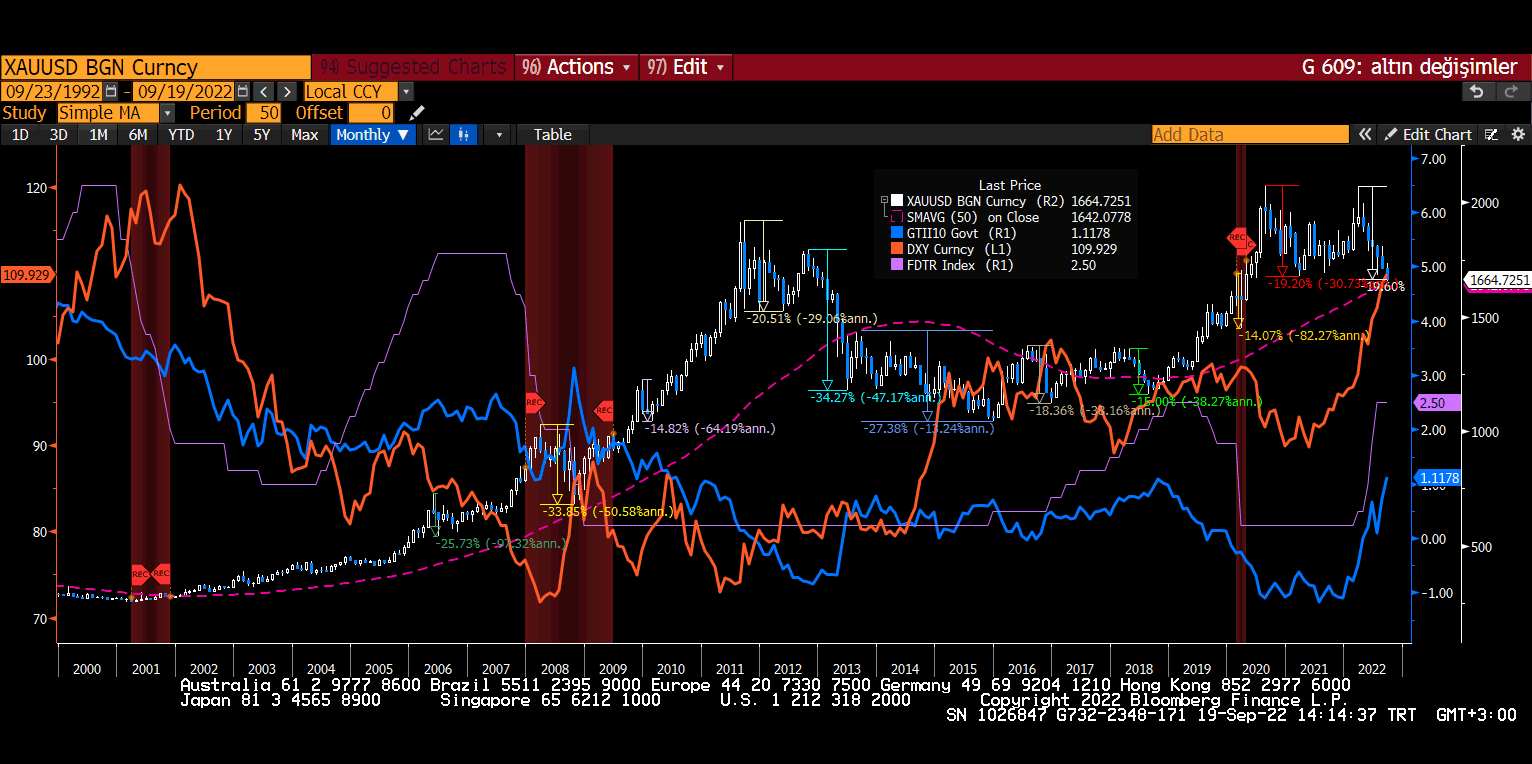Shift date range forward with right arrow
This screenshot has height=764, width=1532.
pos(286,91)
